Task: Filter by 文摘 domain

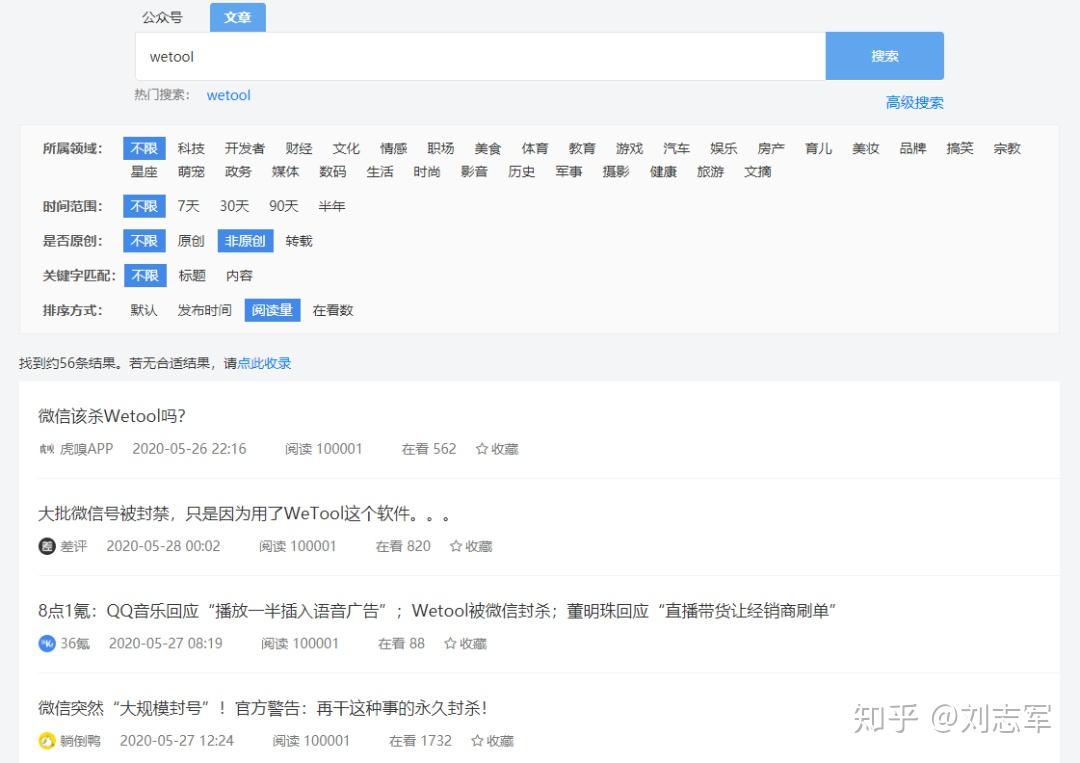Action: pos(757,171)
